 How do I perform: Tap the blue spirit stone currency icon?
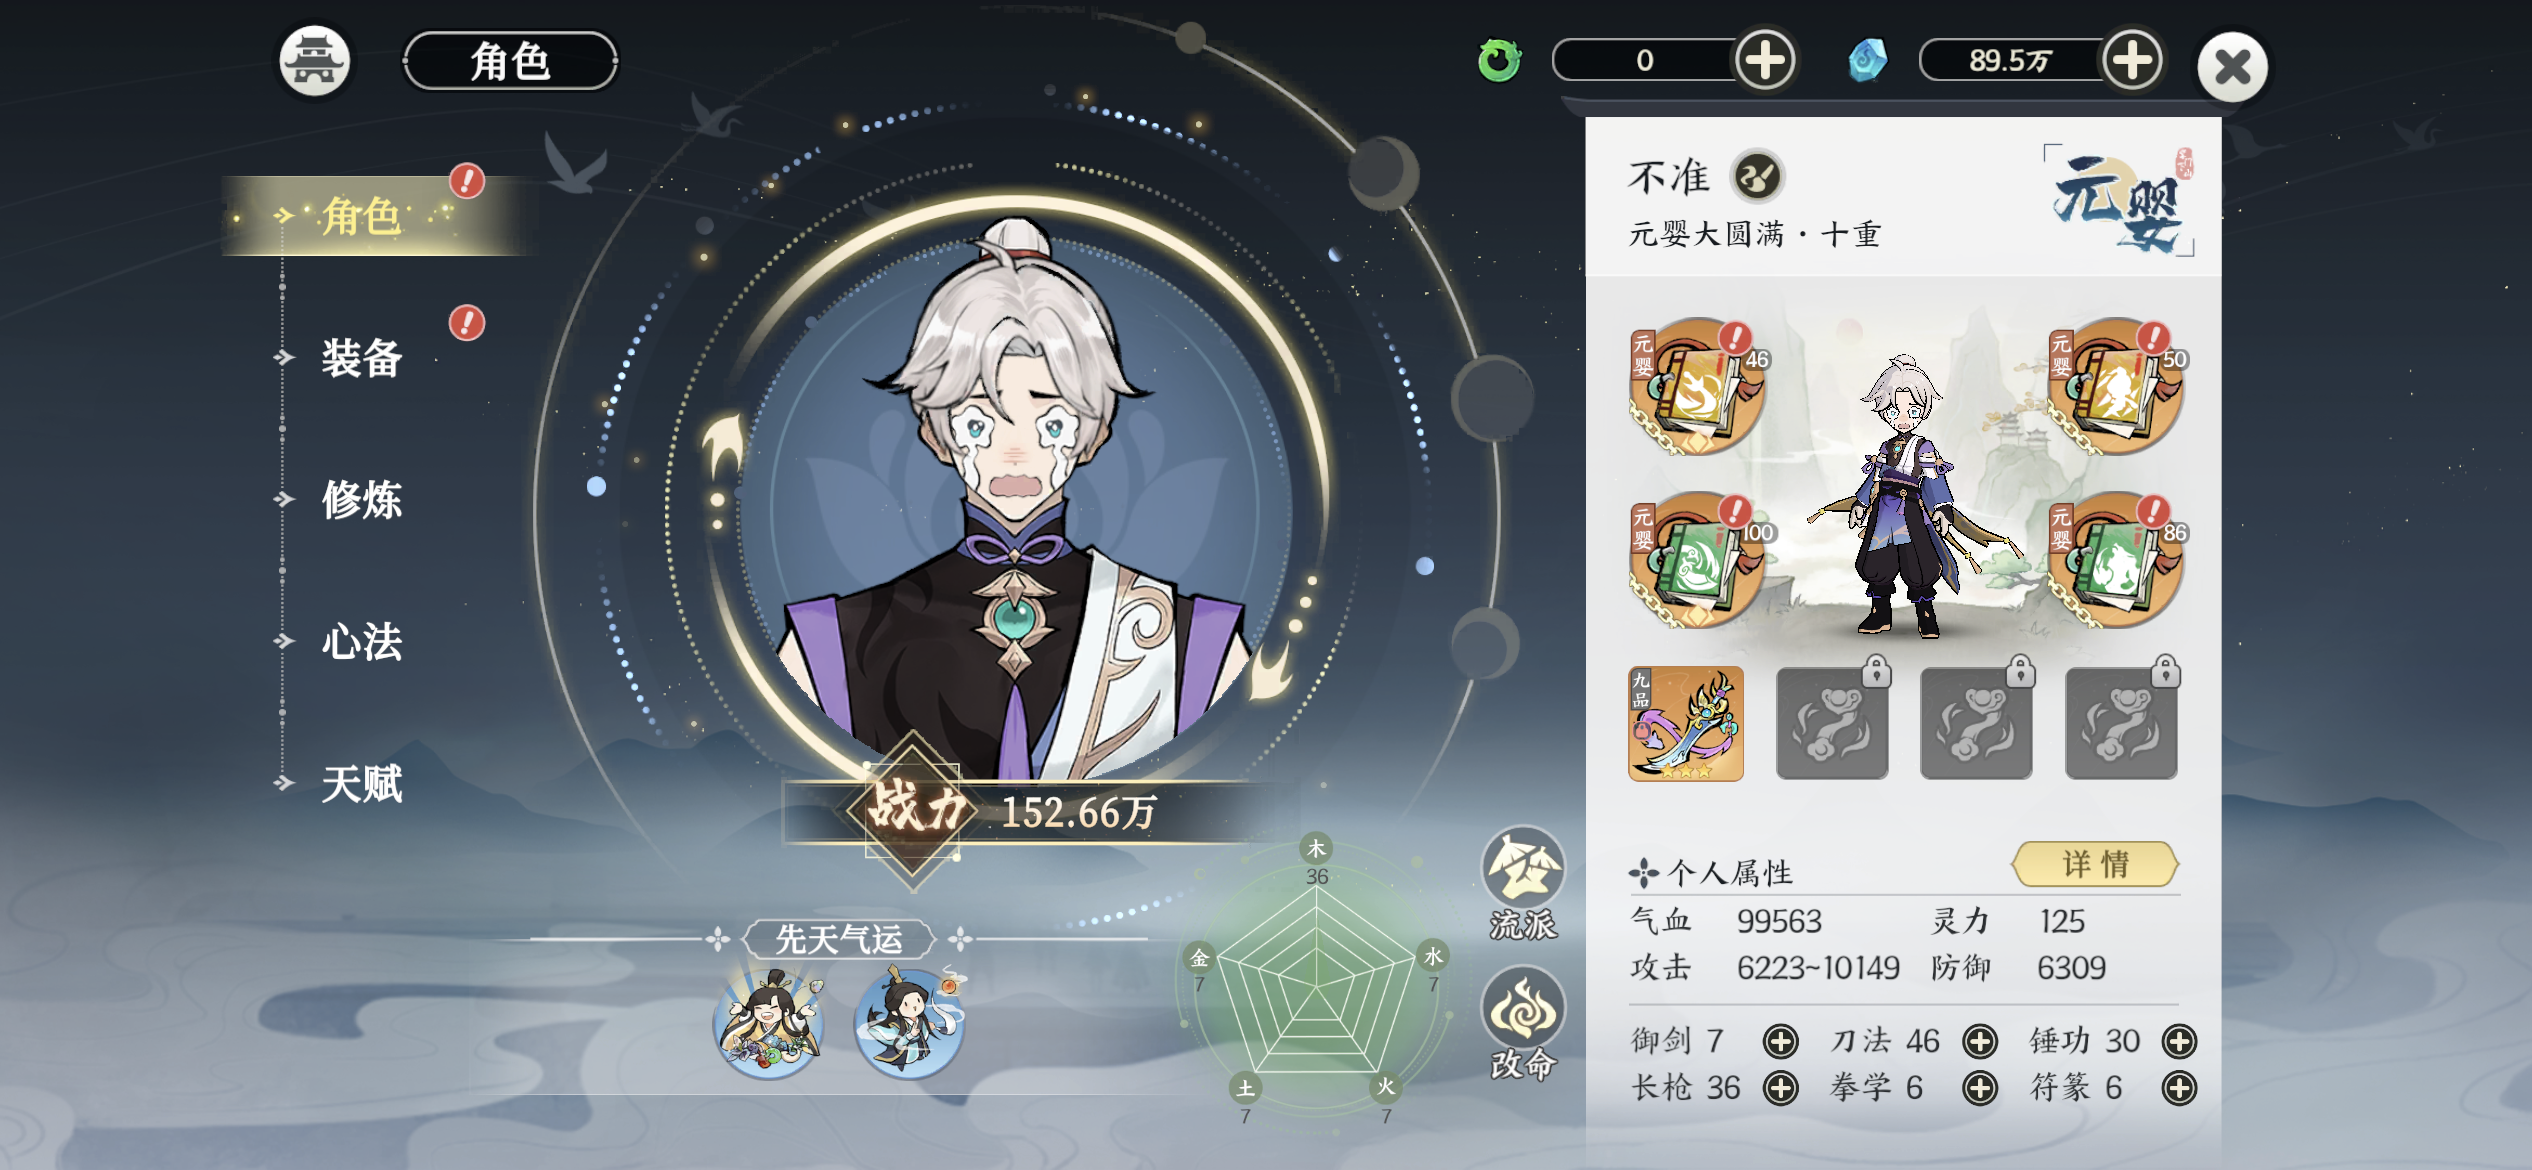[x=1867, y=60]
